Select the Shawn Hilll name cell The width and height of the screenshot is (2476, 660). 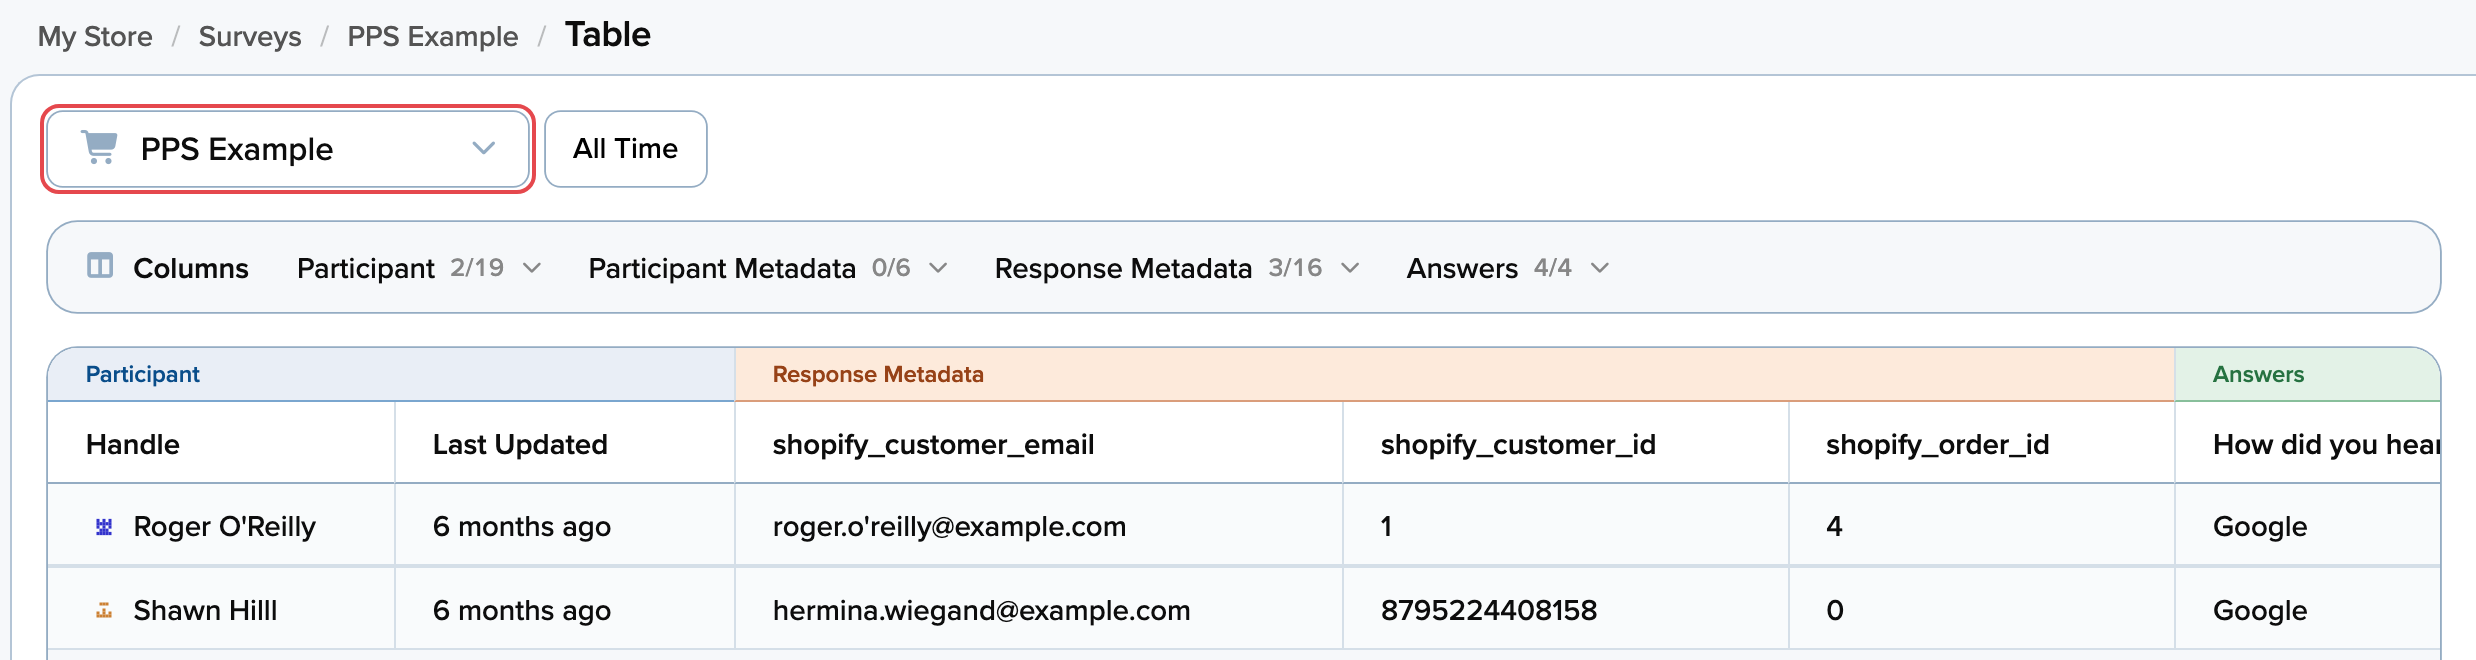point(221,610)
